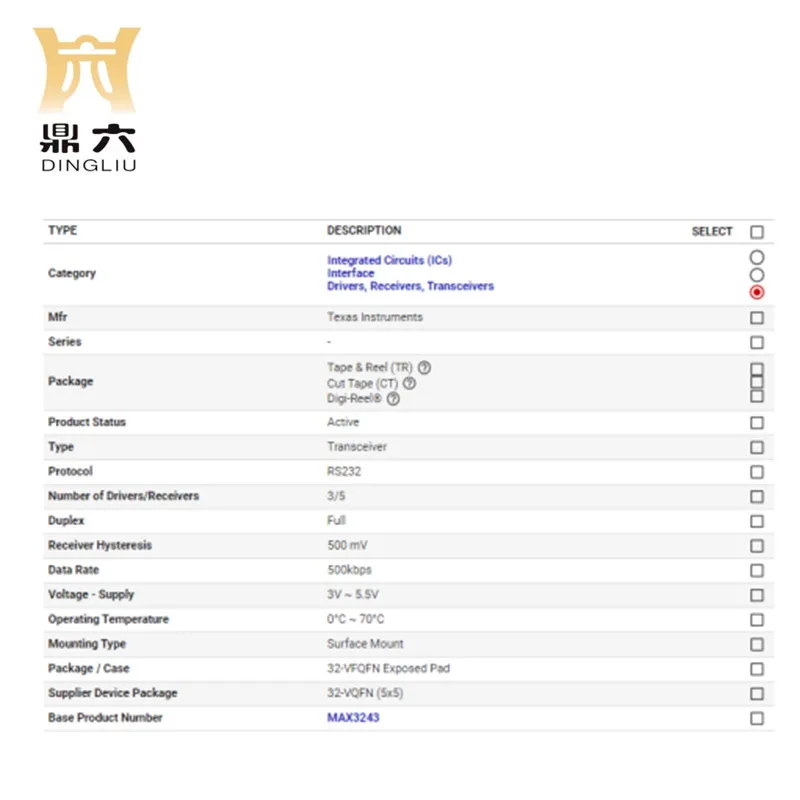Check the Base Product Number checkbox
Viewport: 800px width, 800px height.
pos(757,718)
